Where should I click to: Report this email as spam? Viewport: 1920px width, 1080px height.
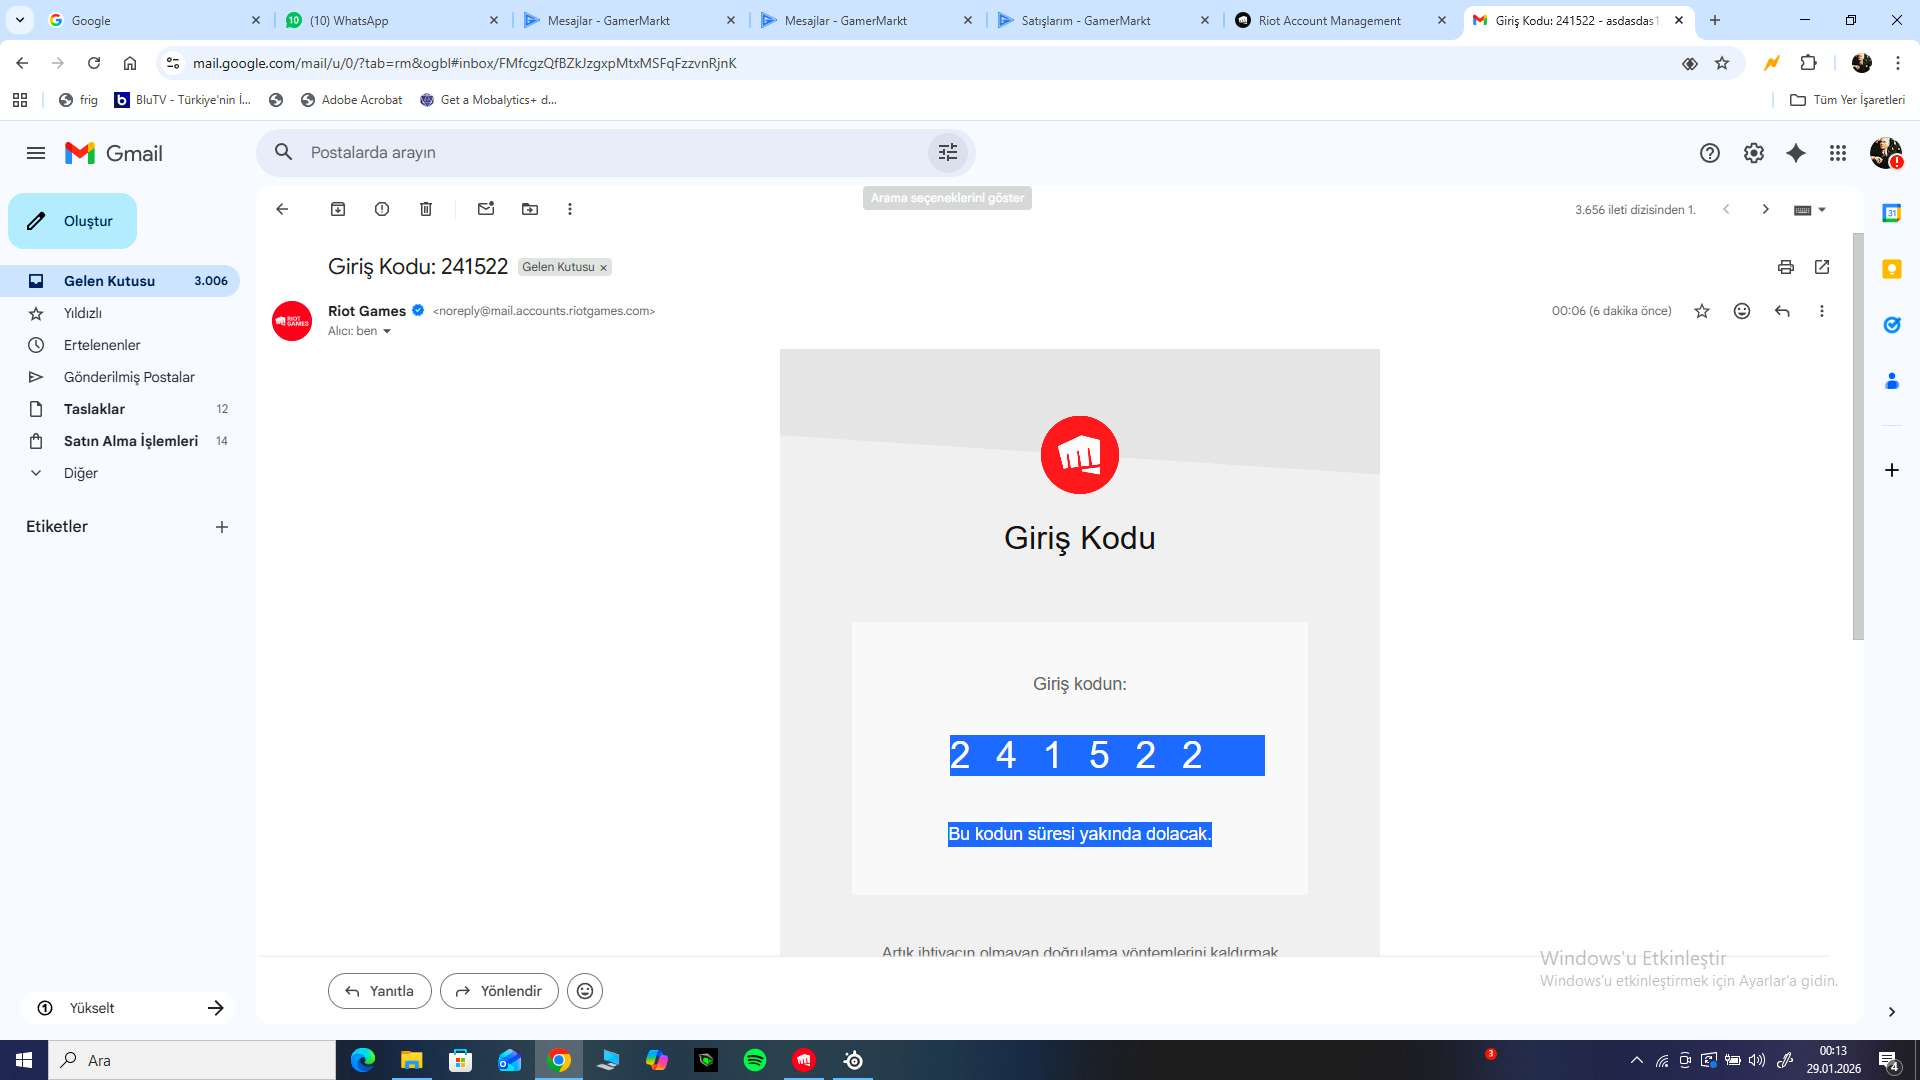coord(382,209)
